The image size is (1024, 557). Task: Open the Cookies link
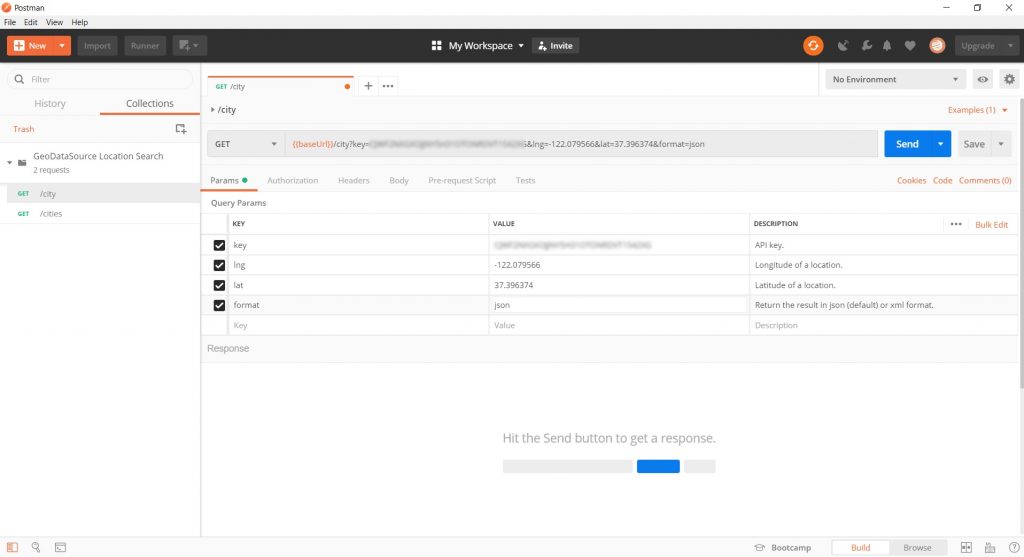pyautogui.click(x=911, y=180)
